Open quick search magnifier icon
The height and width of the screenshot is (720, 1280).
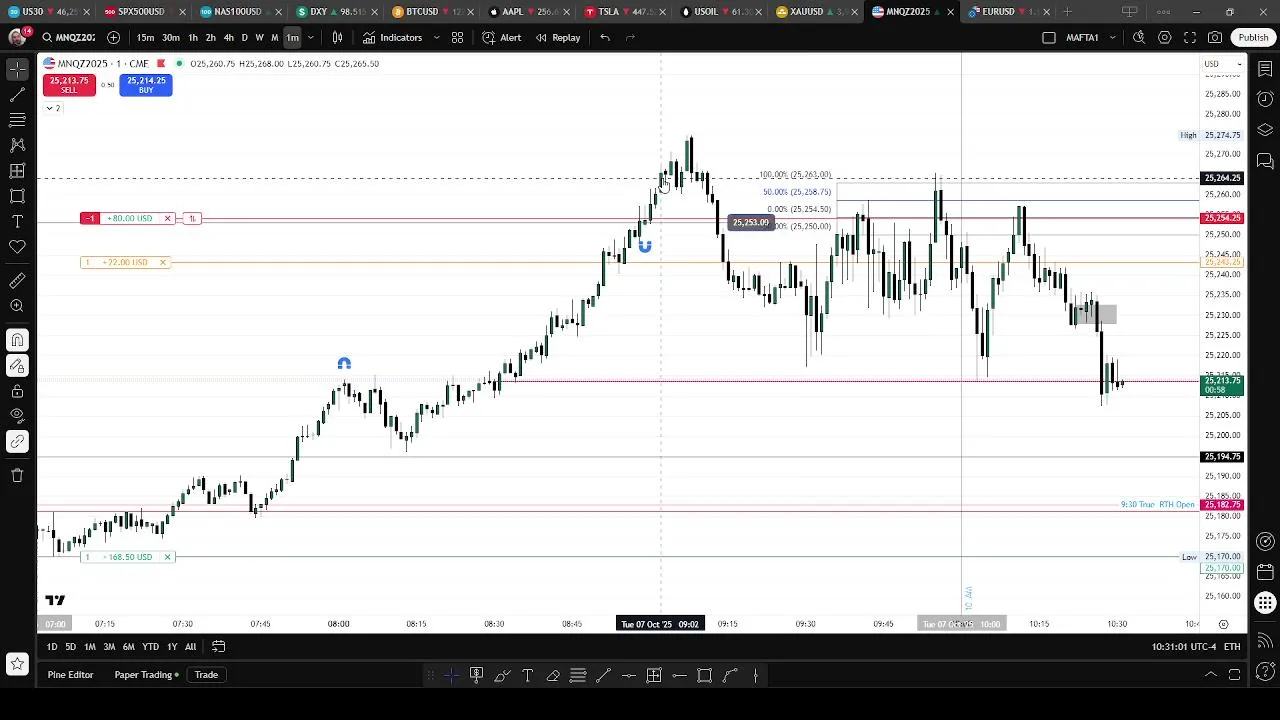(x=1139, y=37)
